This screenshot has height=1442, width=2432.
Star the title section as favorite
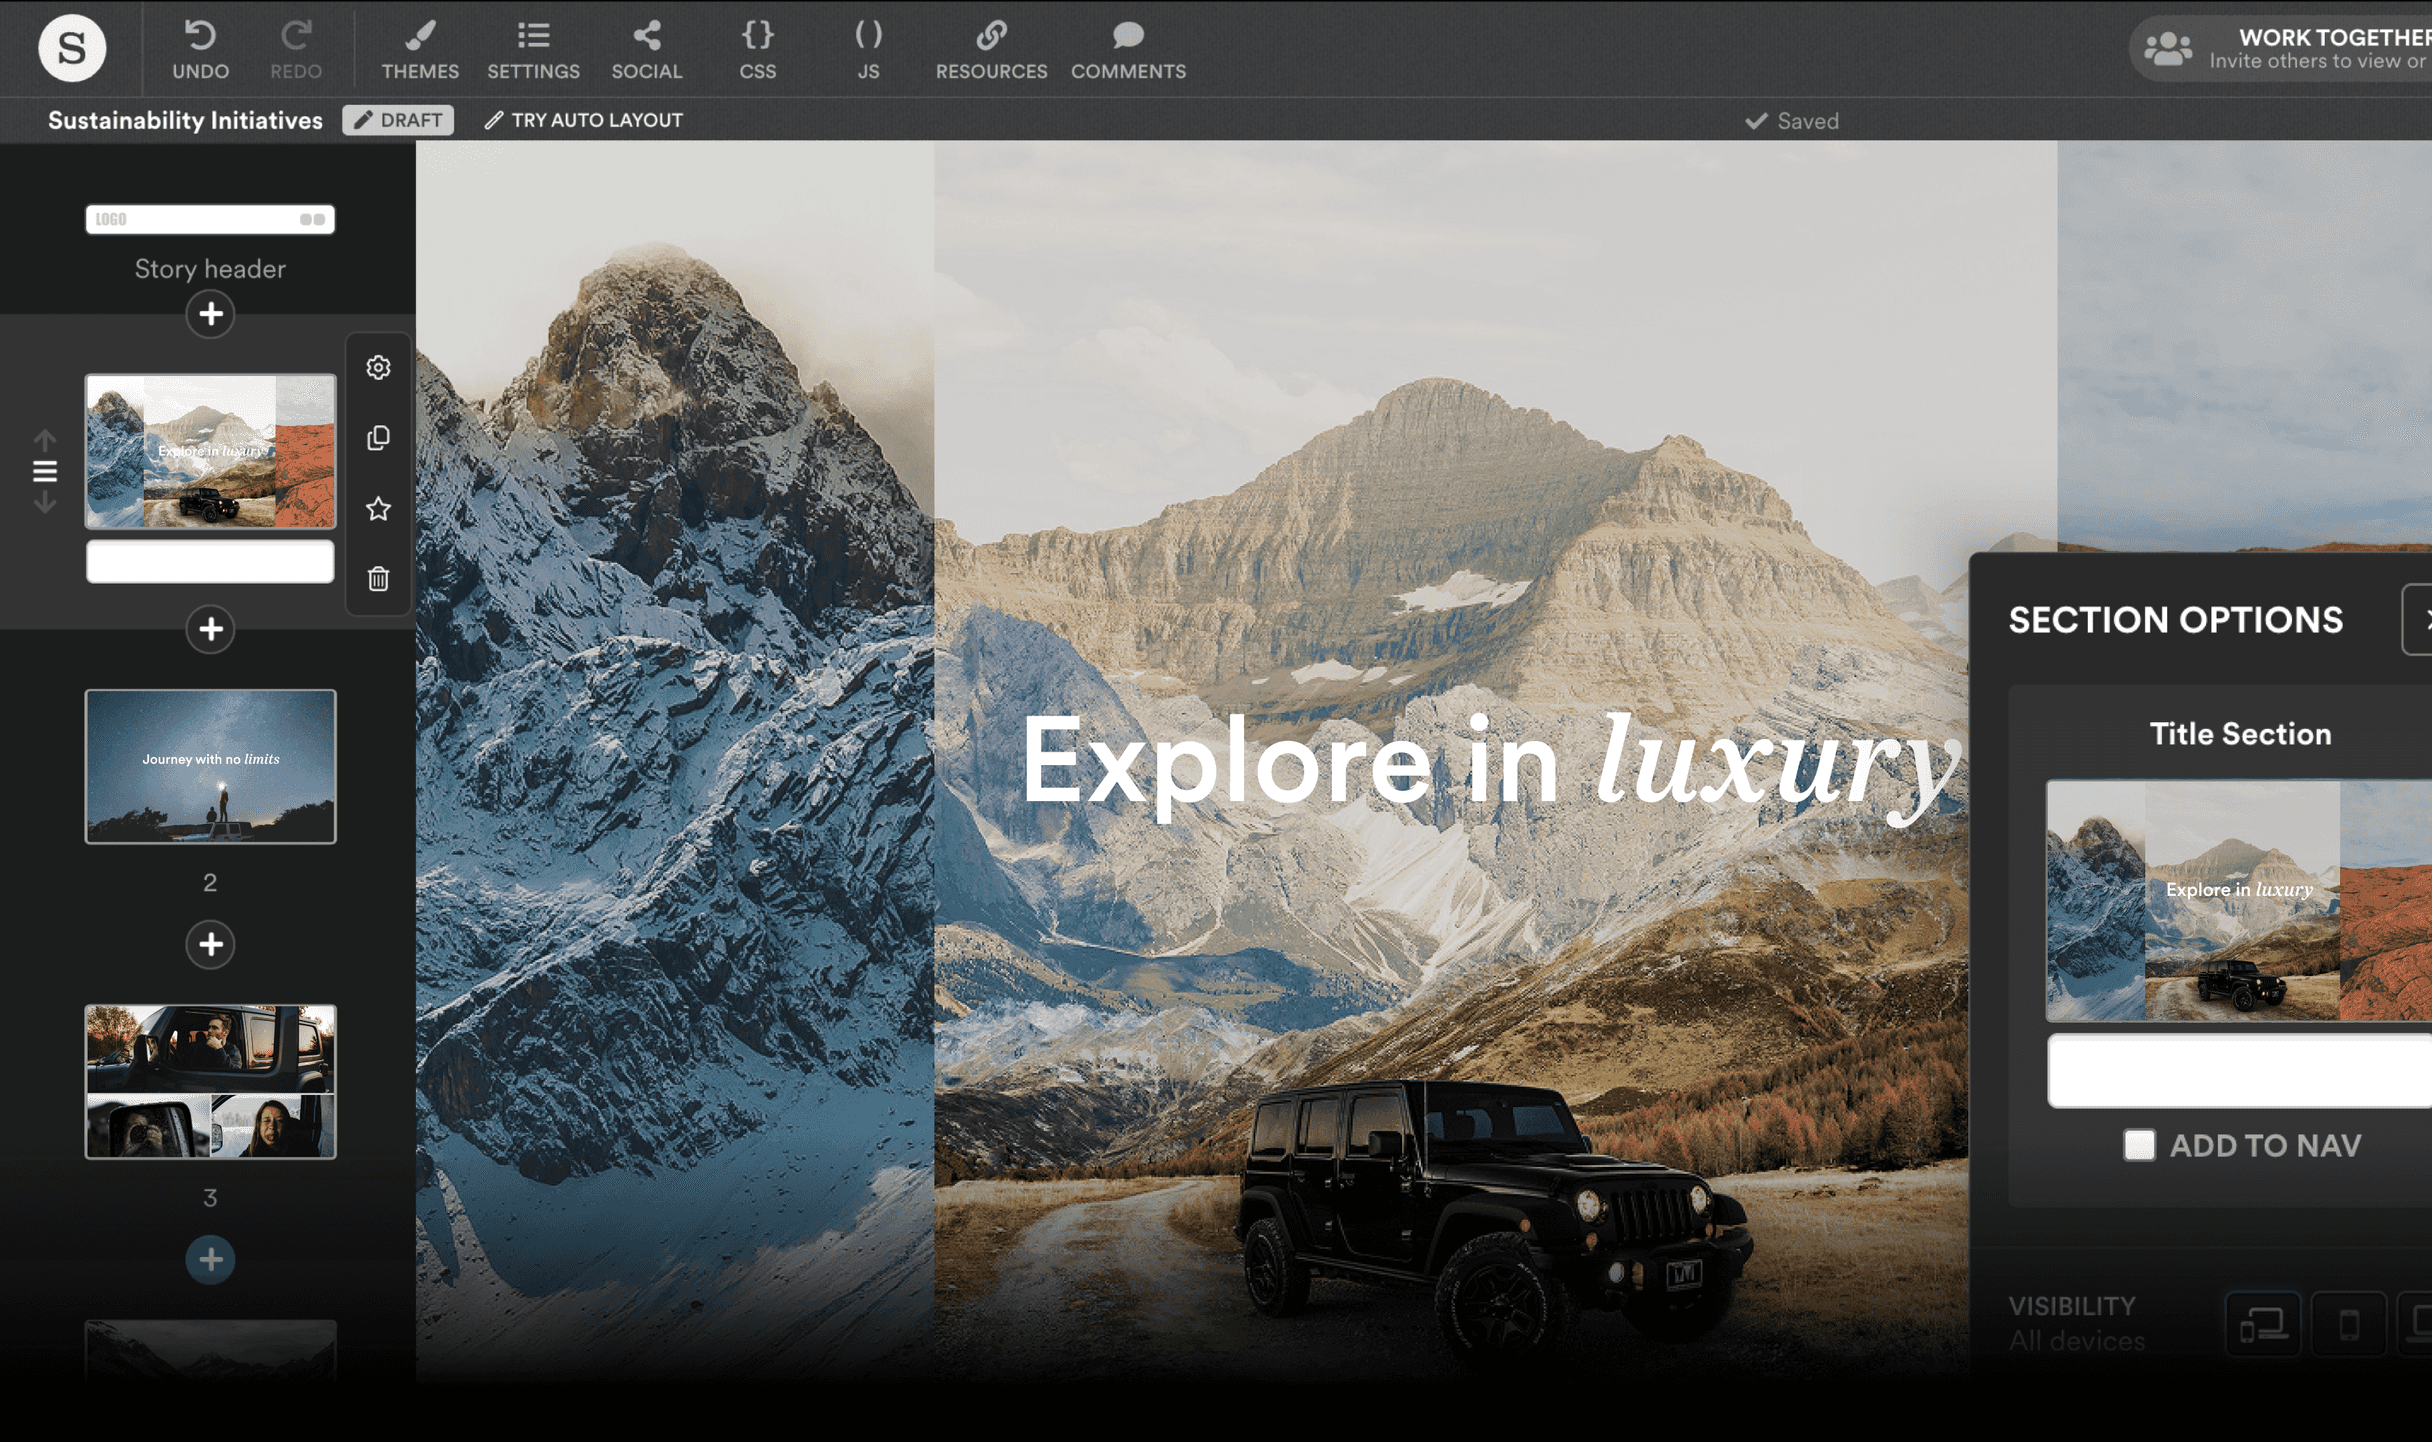coord(378,509)
